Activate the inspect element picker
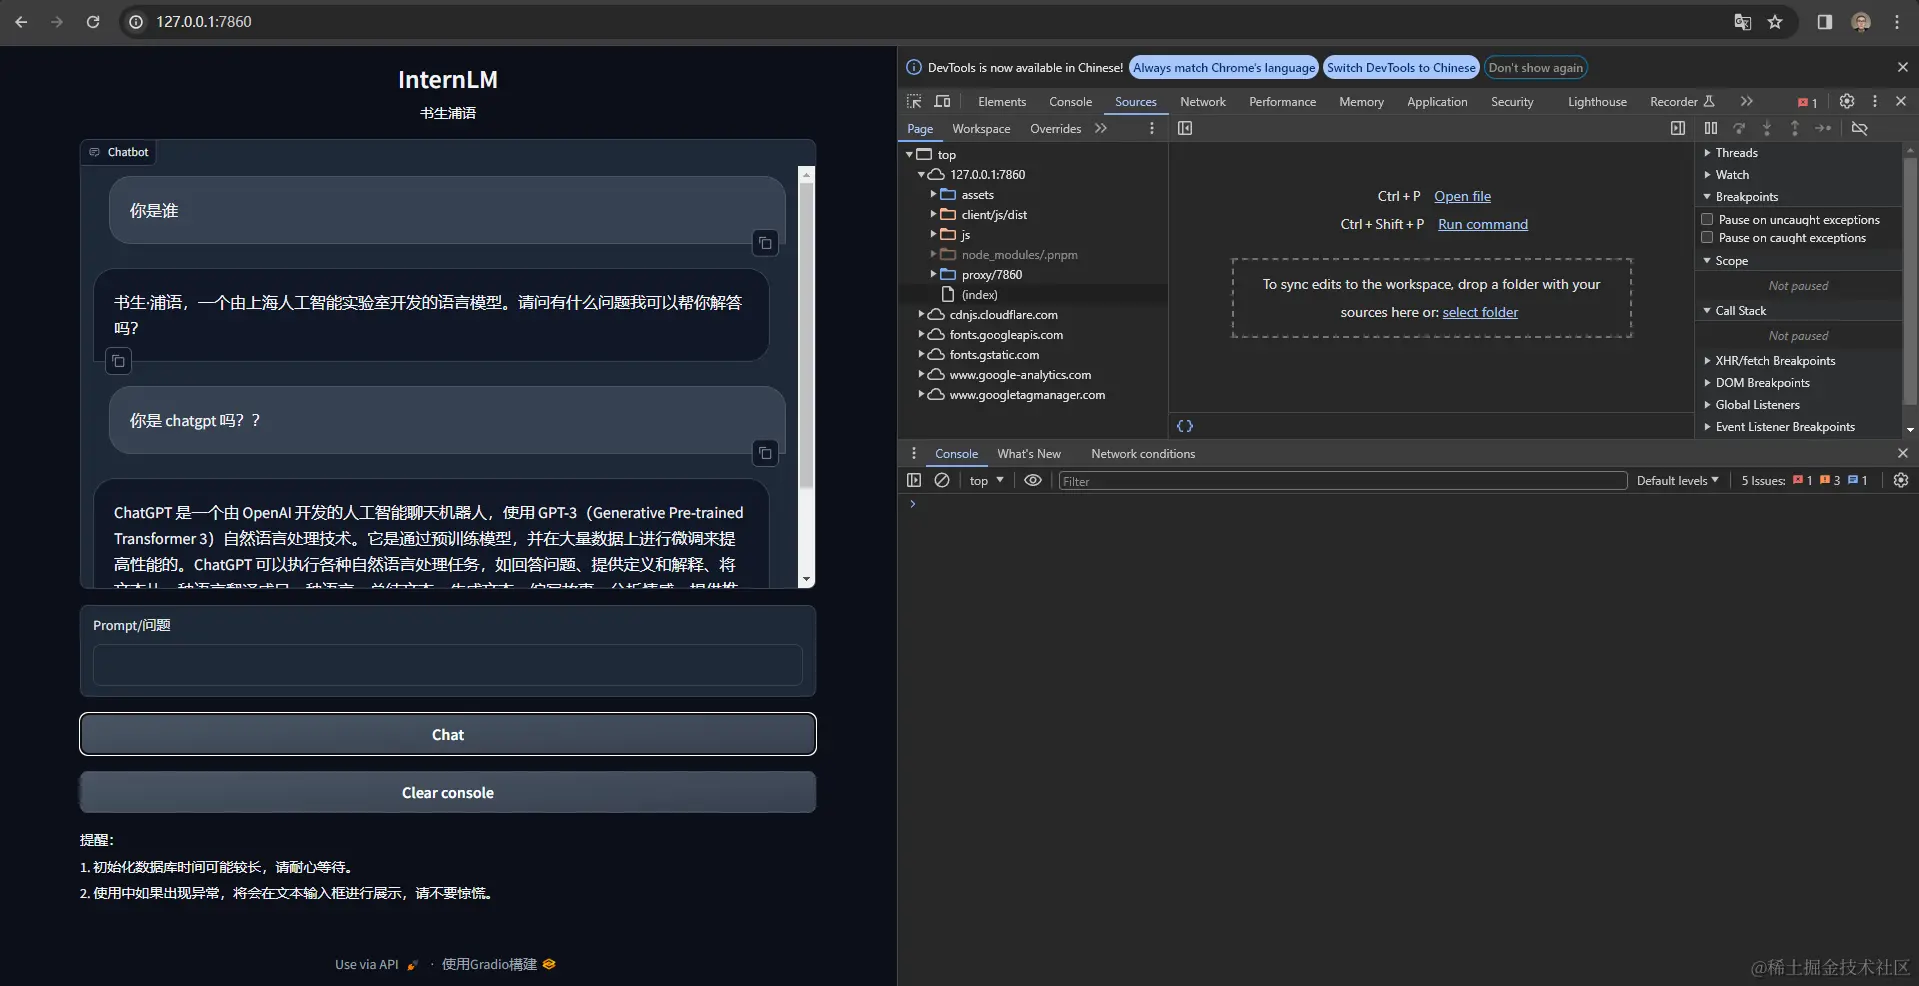The image size is (1919, 986). pyautogui.click(x=914, y=101)
